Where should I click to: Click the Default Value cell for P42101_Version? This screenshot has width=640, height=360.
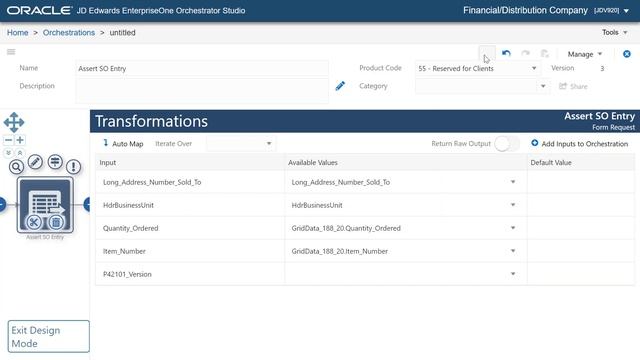581,274
